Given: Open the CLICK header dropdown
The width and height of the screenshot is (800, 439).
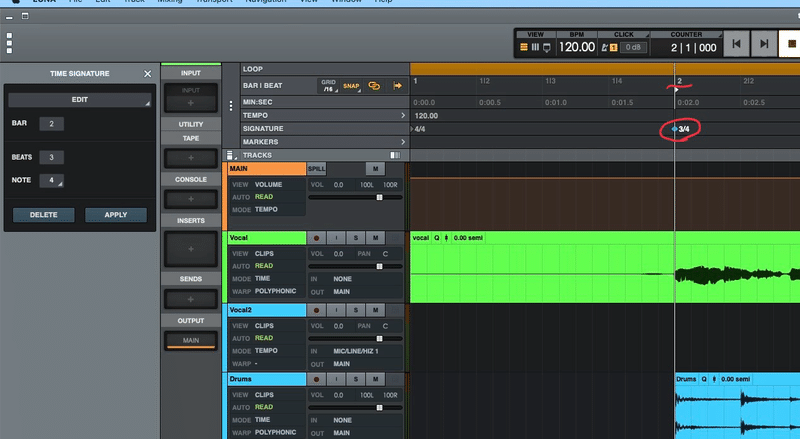Looking at the screenshot, I should (623, 34).
